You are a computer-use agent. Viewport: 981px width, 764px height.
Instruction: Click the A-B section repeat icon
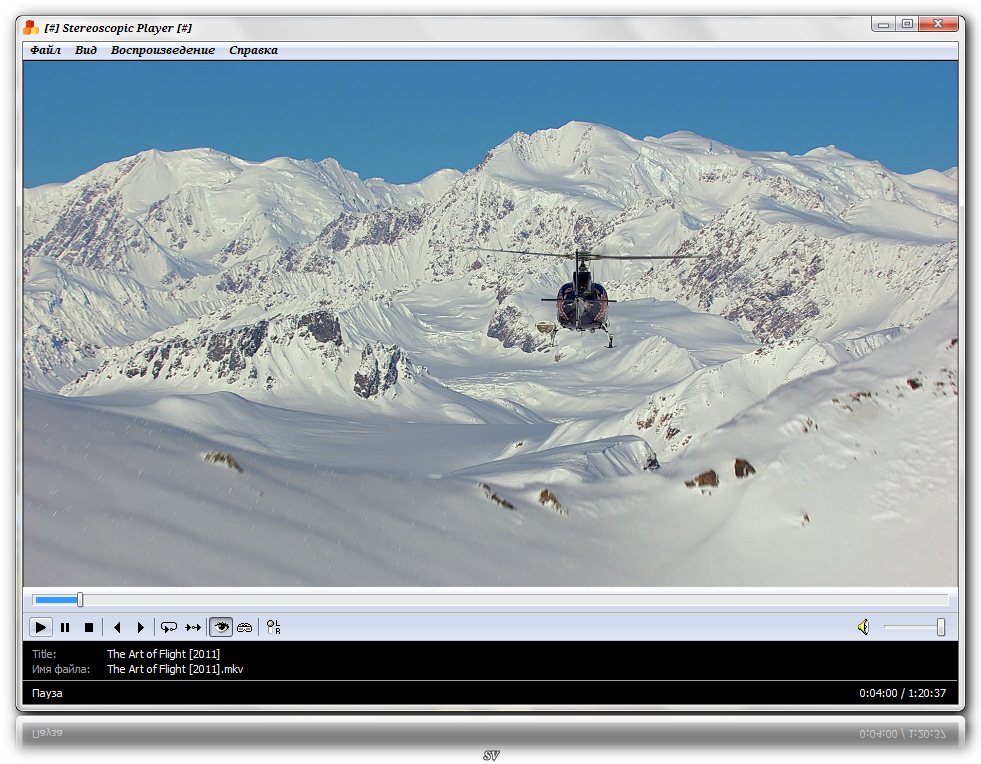click(193, 627)
